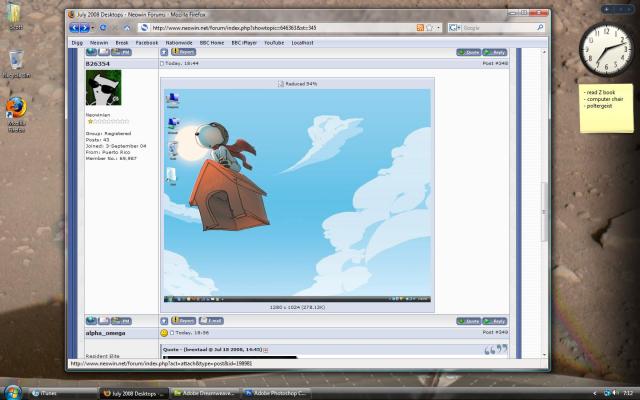The width and height of the screenshot is (640, 400).
Task: Open the BBC iPlayer bookmark
Action: pyautogui.click(x=244, y=43)
